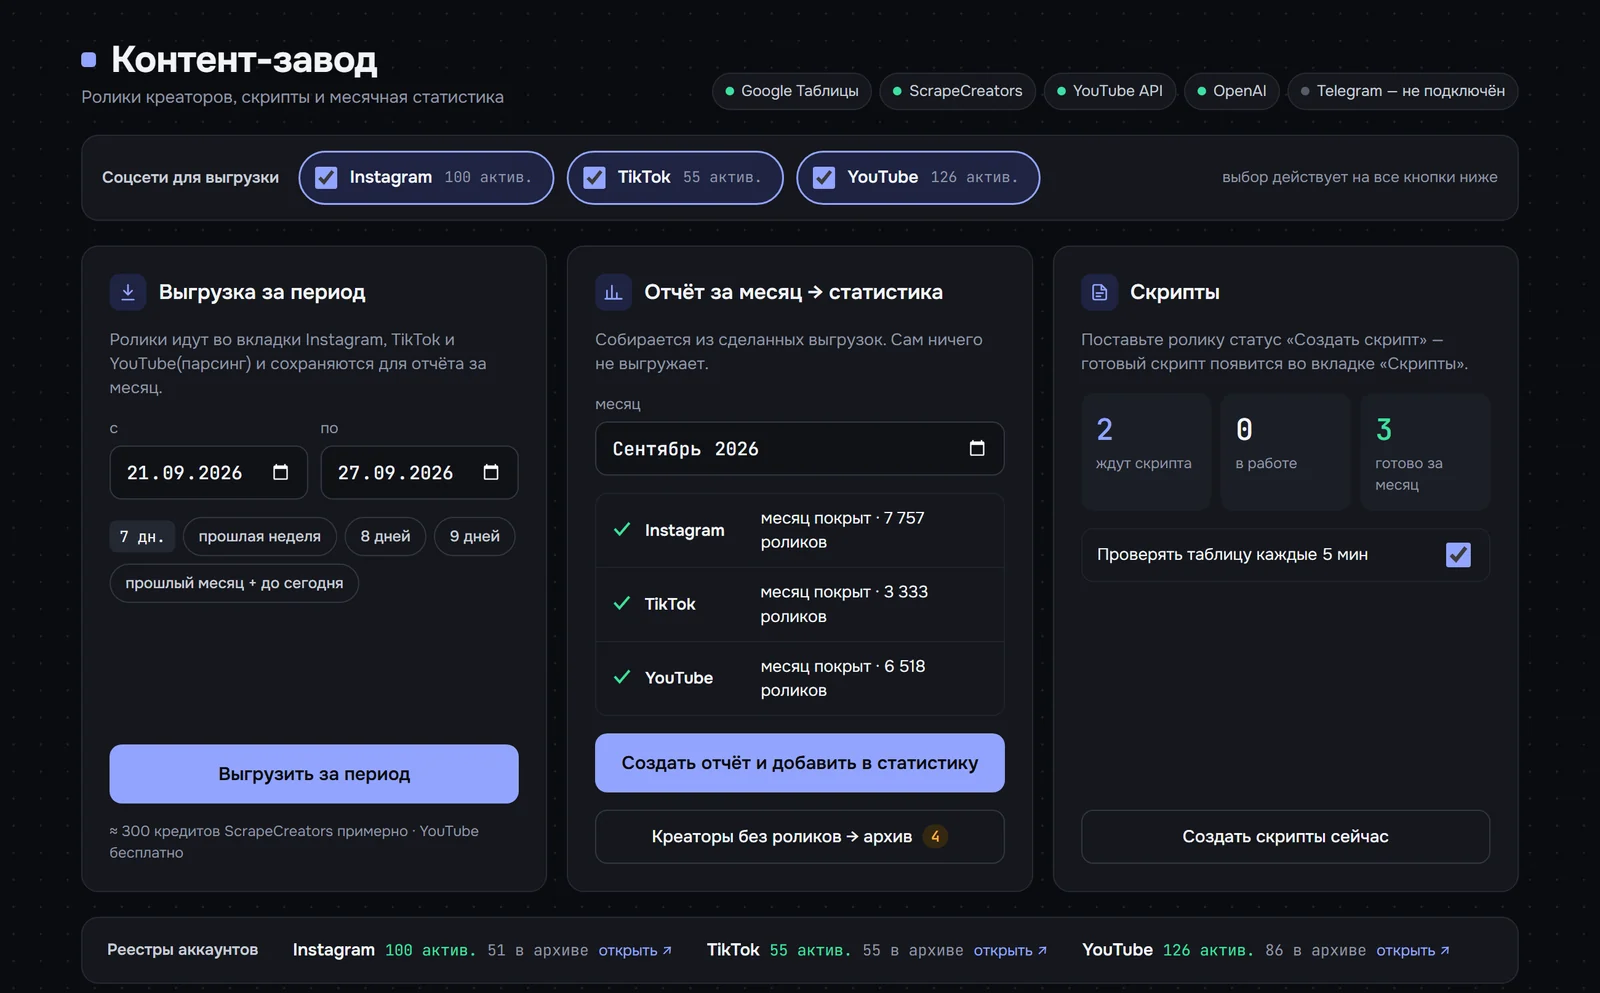
Task: Select the 9 дней period chip
Action: tap(475, 536)
